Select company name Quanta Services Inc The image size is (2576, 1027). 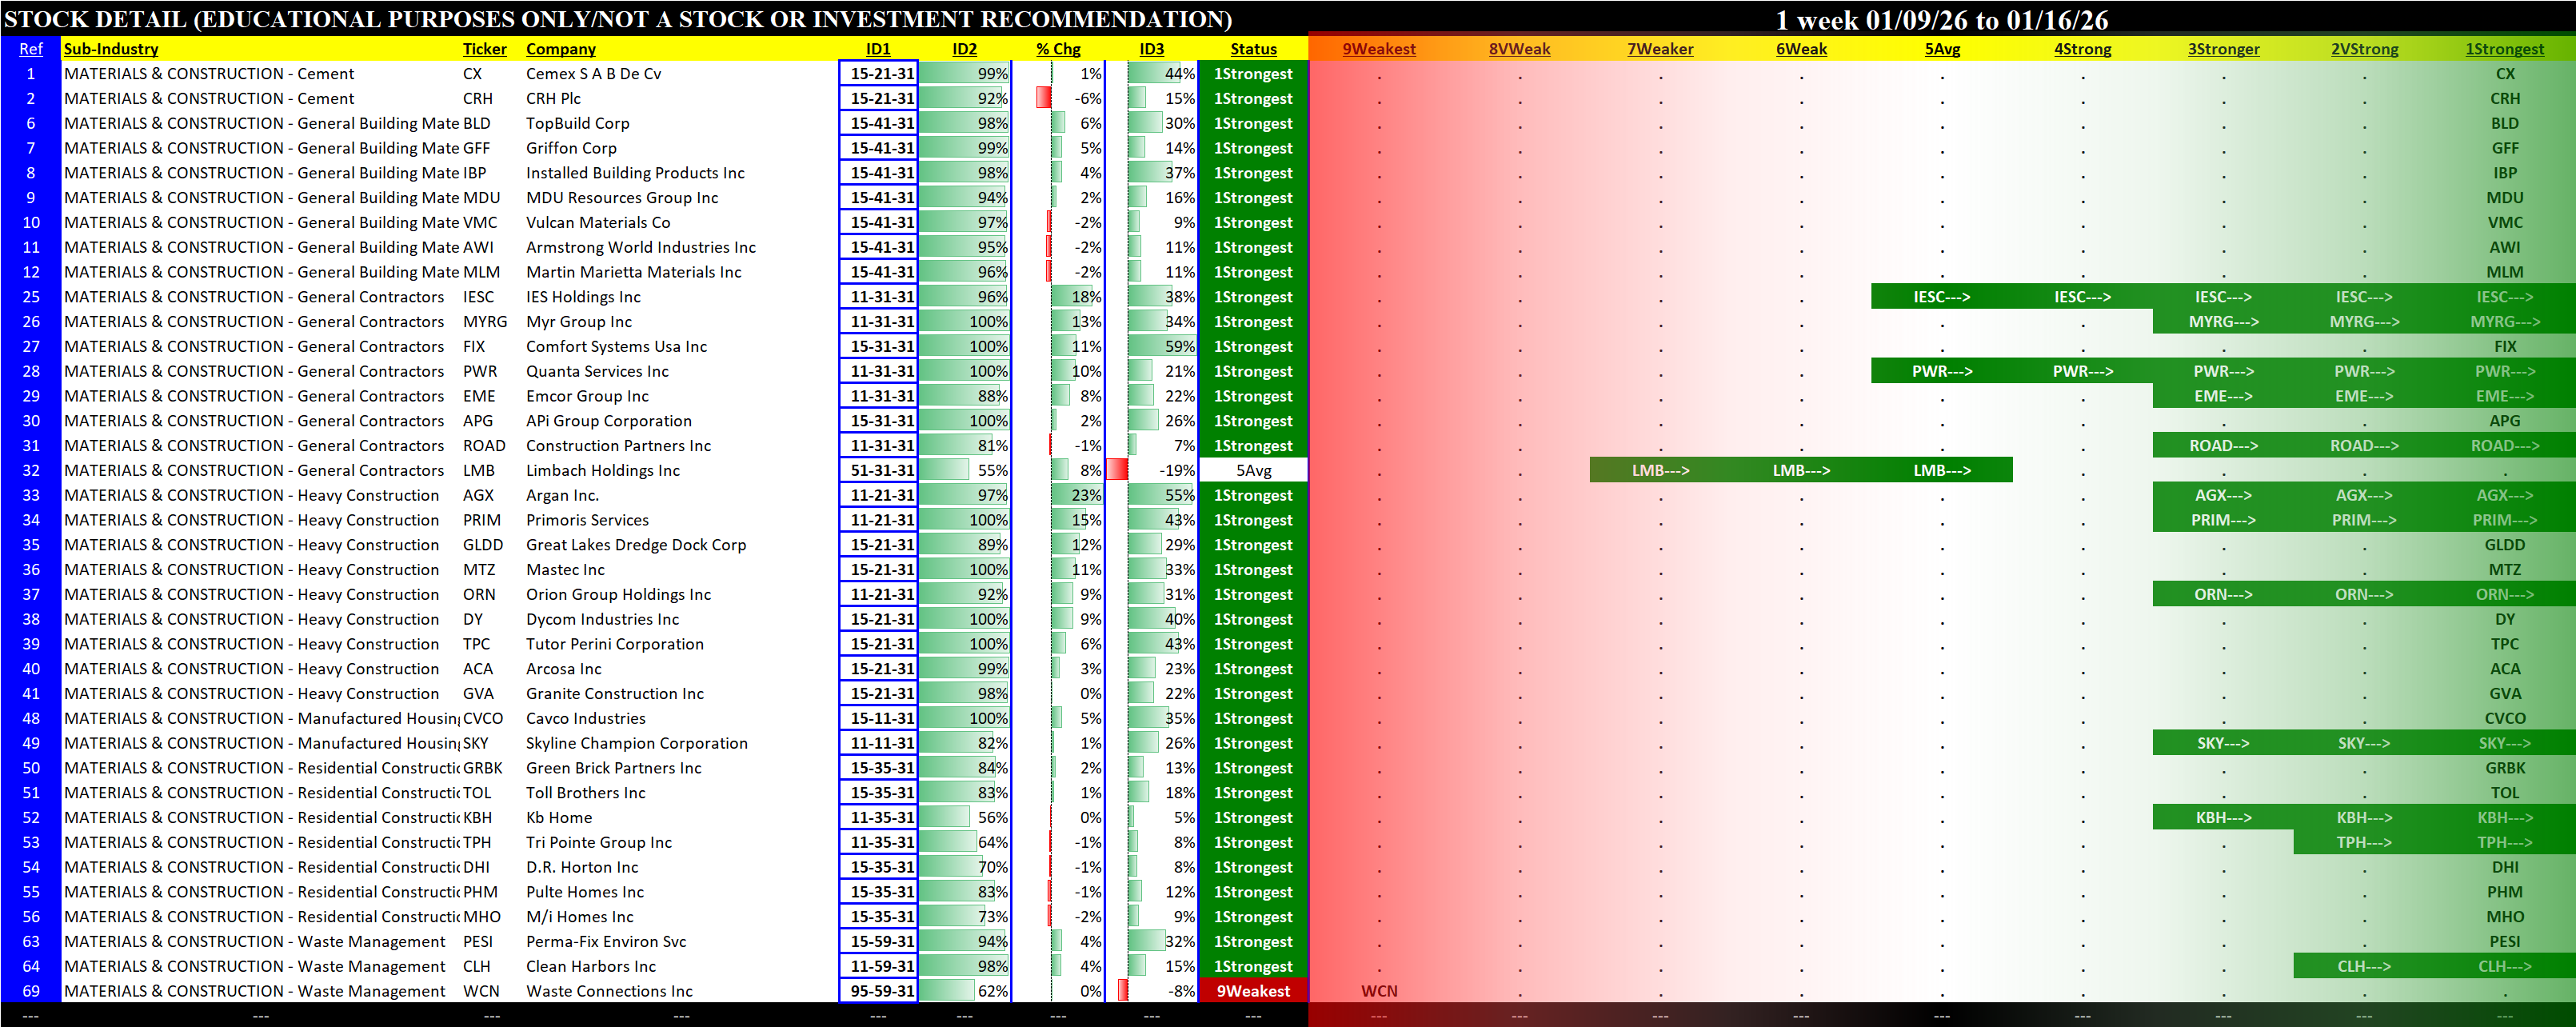click(x=597, y=371)
